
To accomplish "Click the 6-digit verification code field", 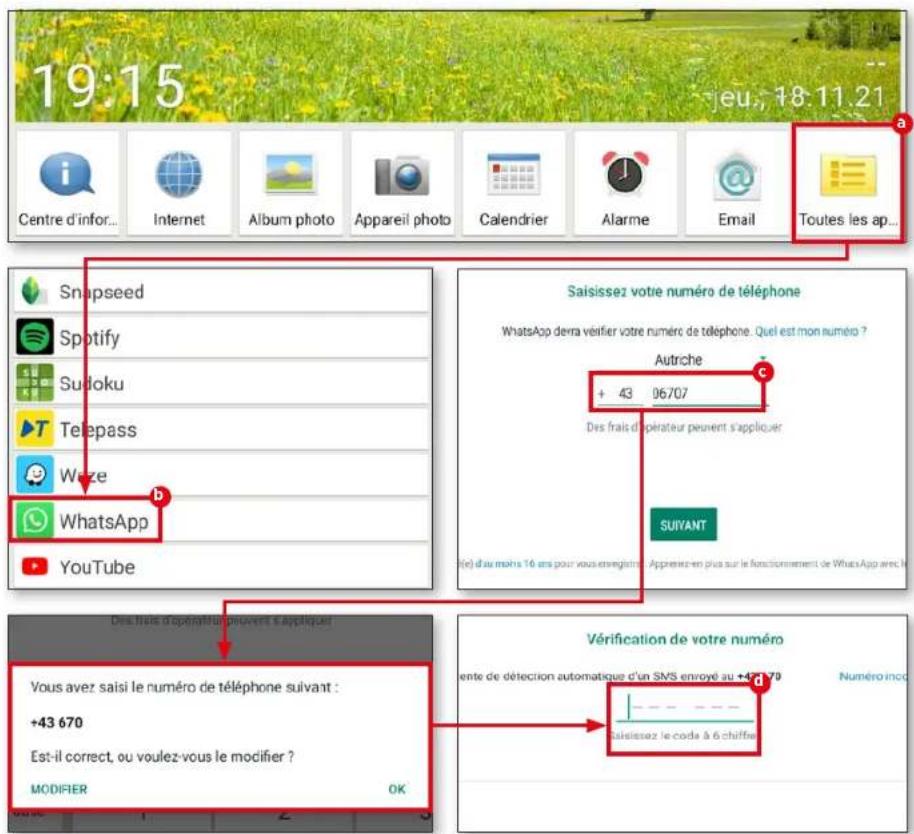I will pyautogui.click(x=685, y=708).
